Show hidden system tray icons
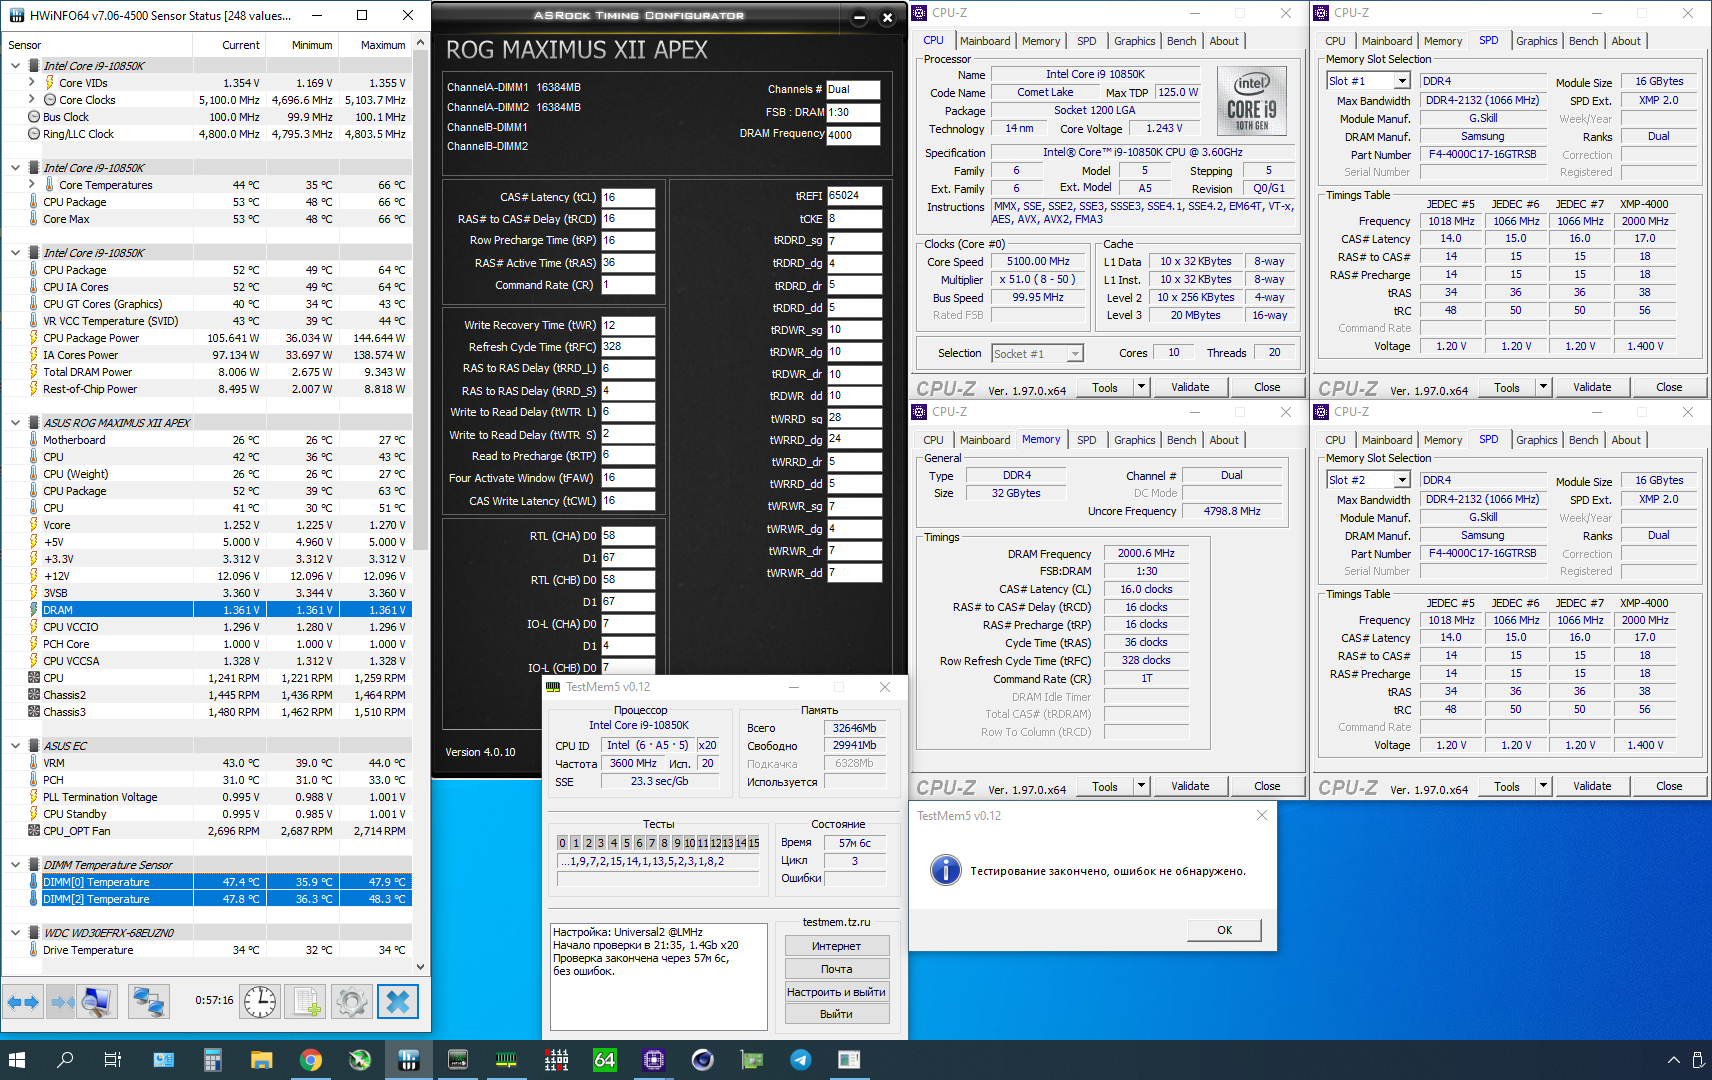This screenshot has width=1712, height=1080. click(x=1673, y=1060)
